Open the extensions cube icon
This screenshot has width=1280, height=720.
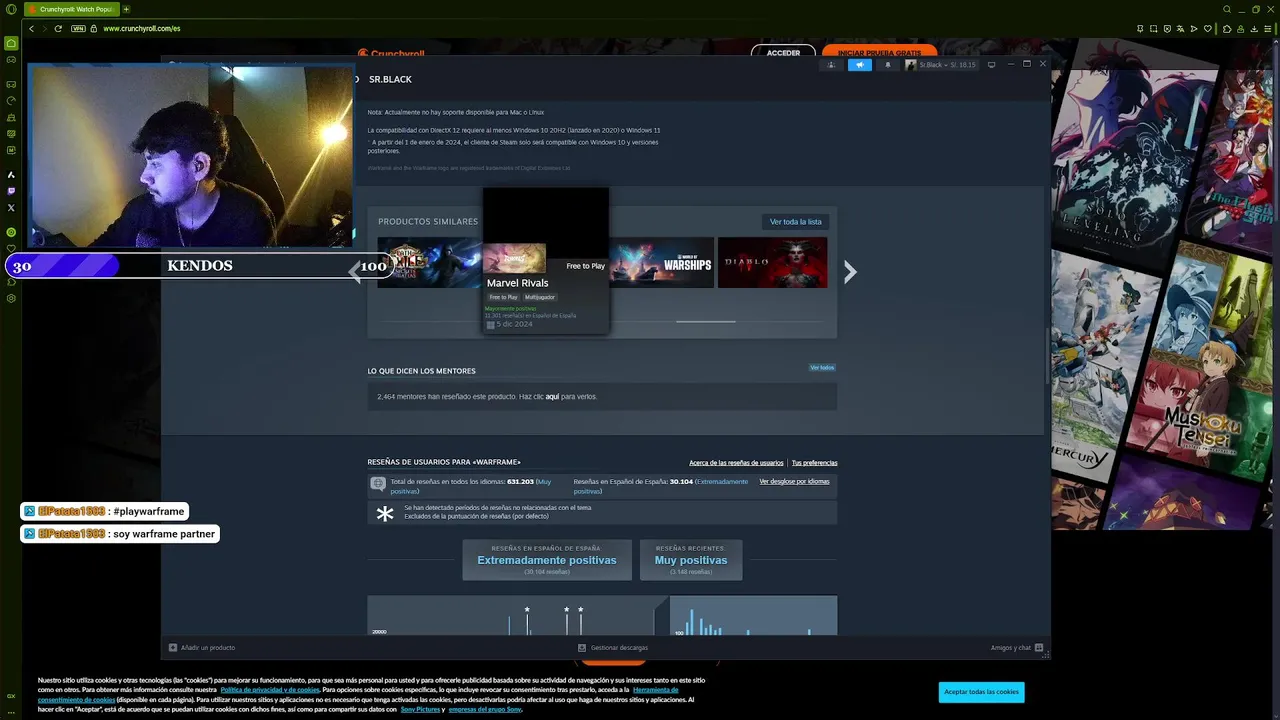point(1227,29)
